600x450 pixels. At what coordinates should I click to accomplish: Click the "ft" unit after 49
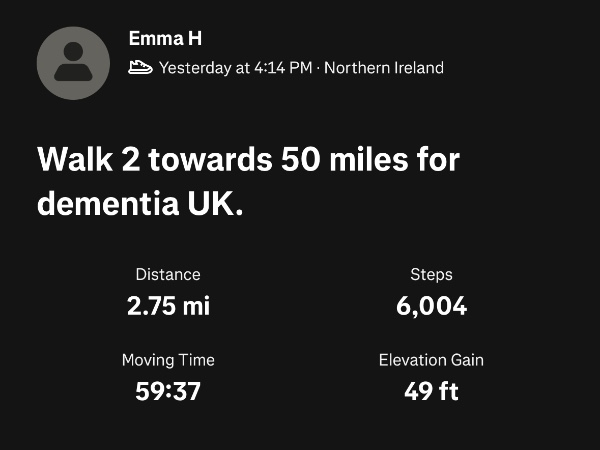click(x=448, y=391)
